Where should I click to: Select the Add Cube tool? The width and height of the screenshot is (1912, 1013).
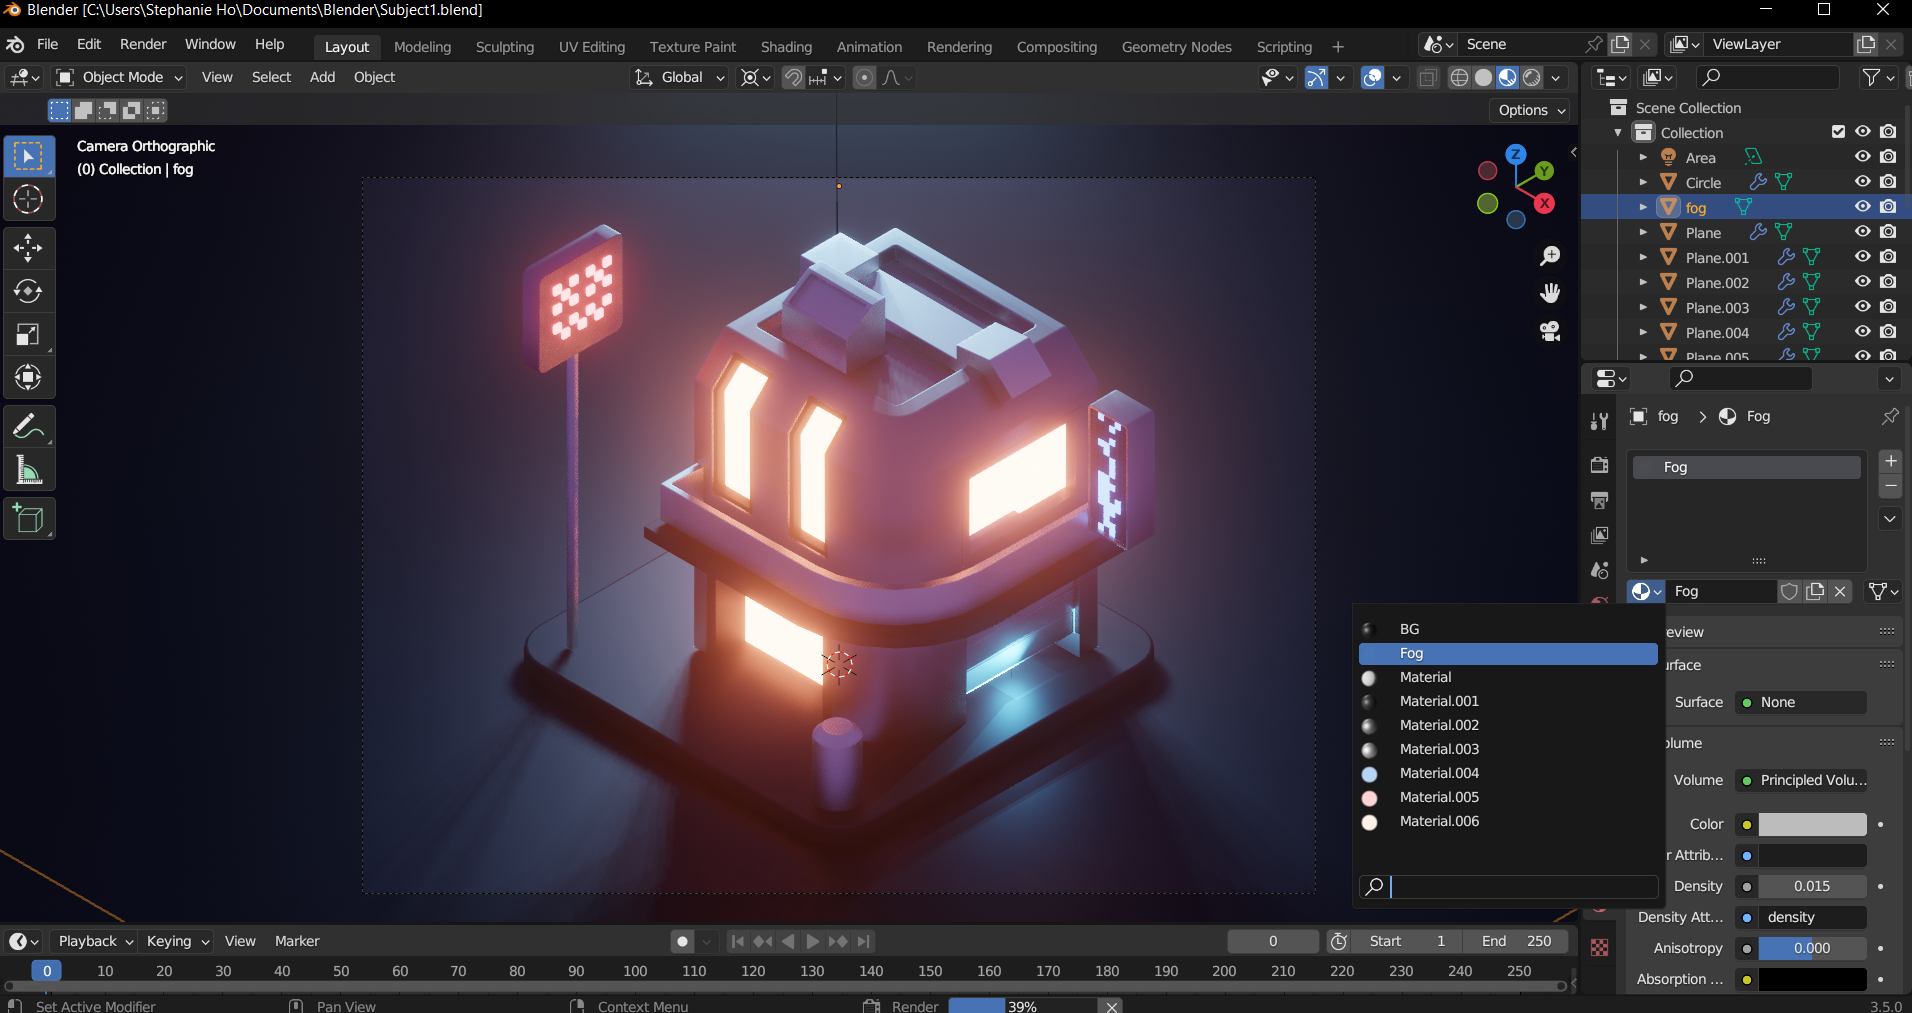28,519
